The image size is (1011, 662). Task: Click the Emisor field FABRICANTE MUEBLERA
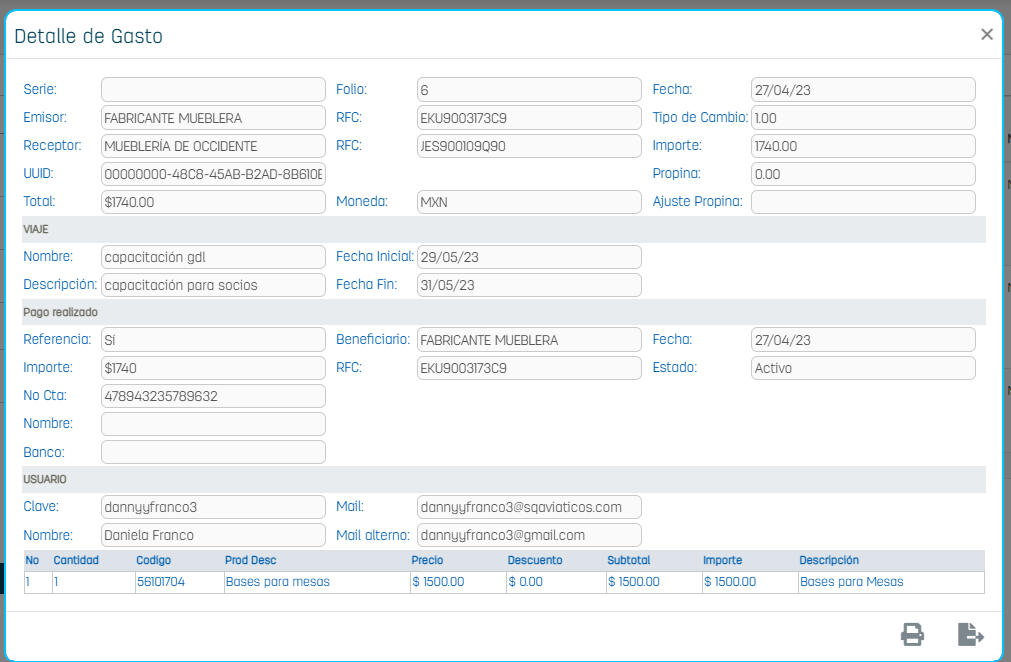click(213, 118)
